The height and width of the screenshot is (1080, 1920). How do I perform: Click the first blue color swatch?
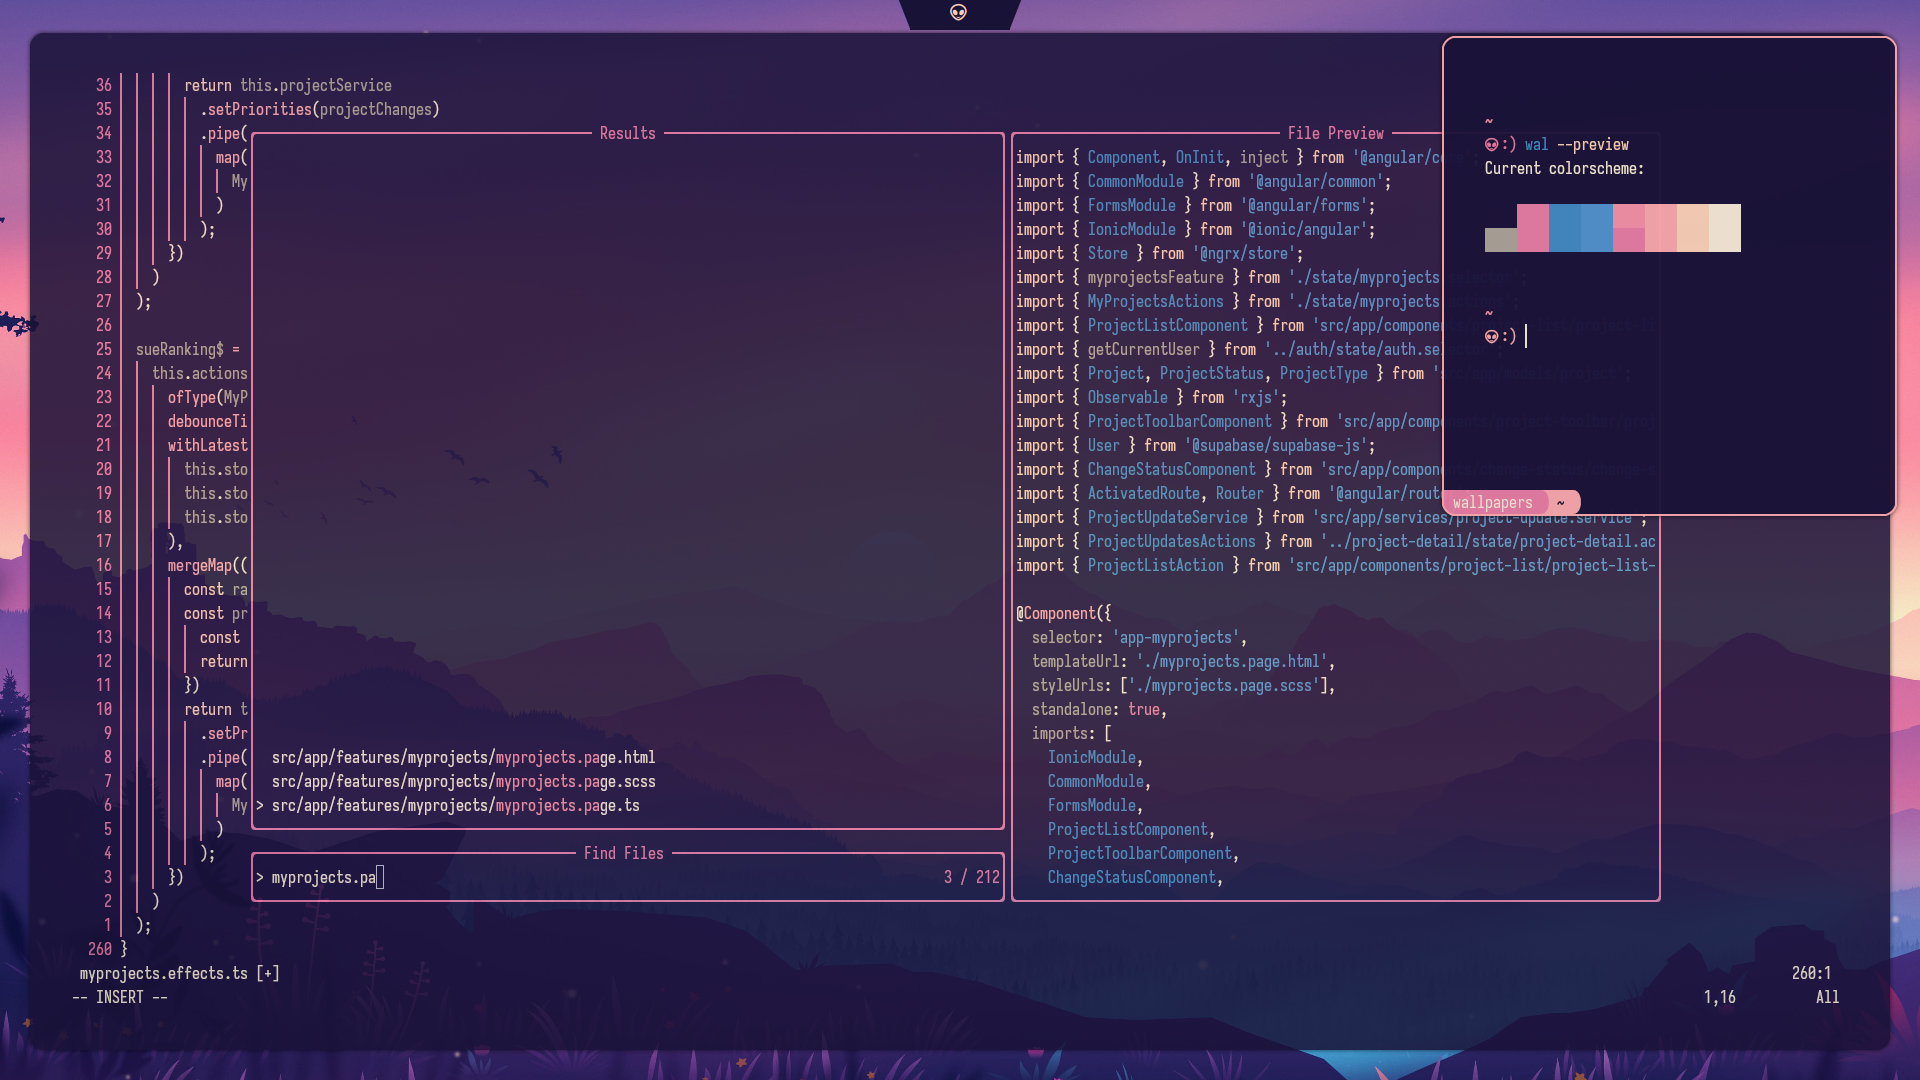click(1564, 228)
